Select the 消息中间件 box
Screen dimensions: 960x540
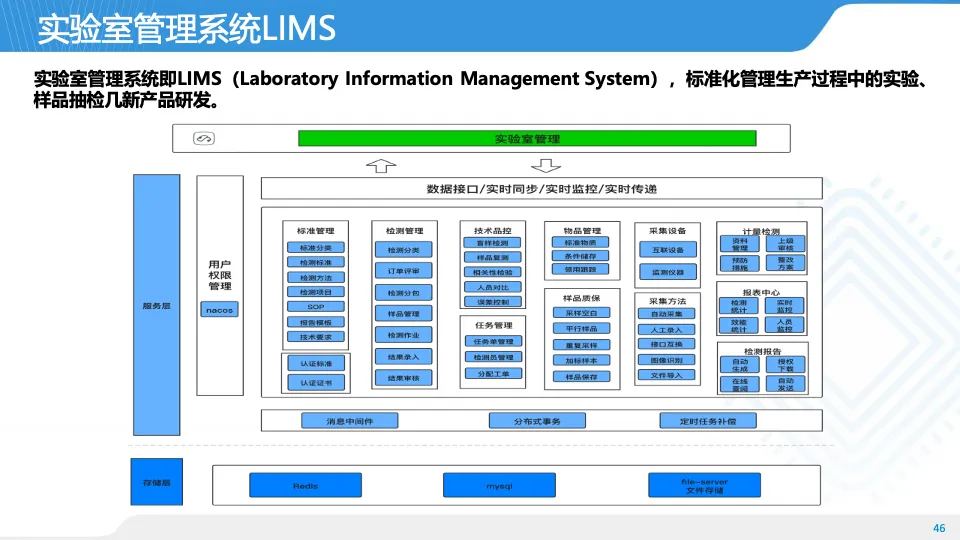(350, 421)
